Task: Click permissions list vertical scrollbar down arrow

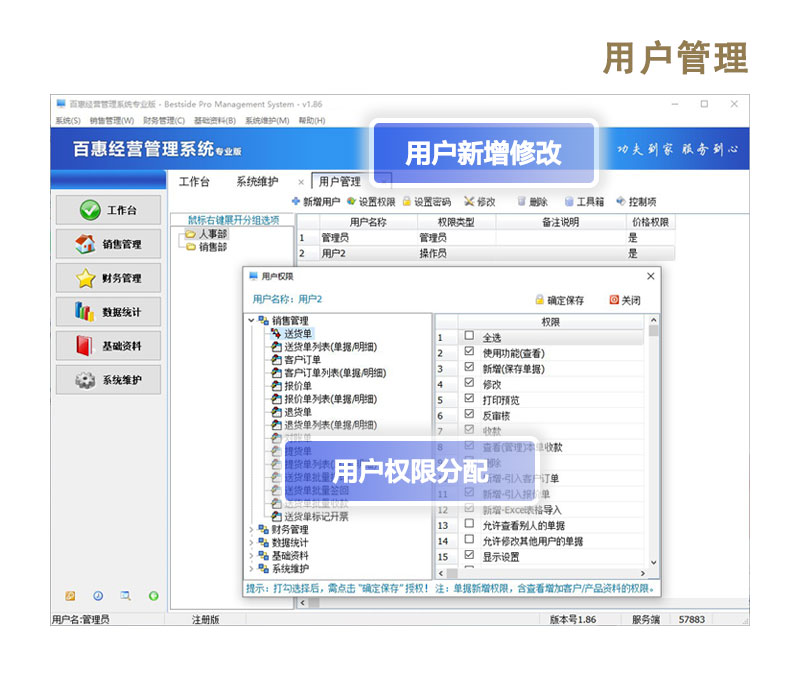Action: point(654,562)
